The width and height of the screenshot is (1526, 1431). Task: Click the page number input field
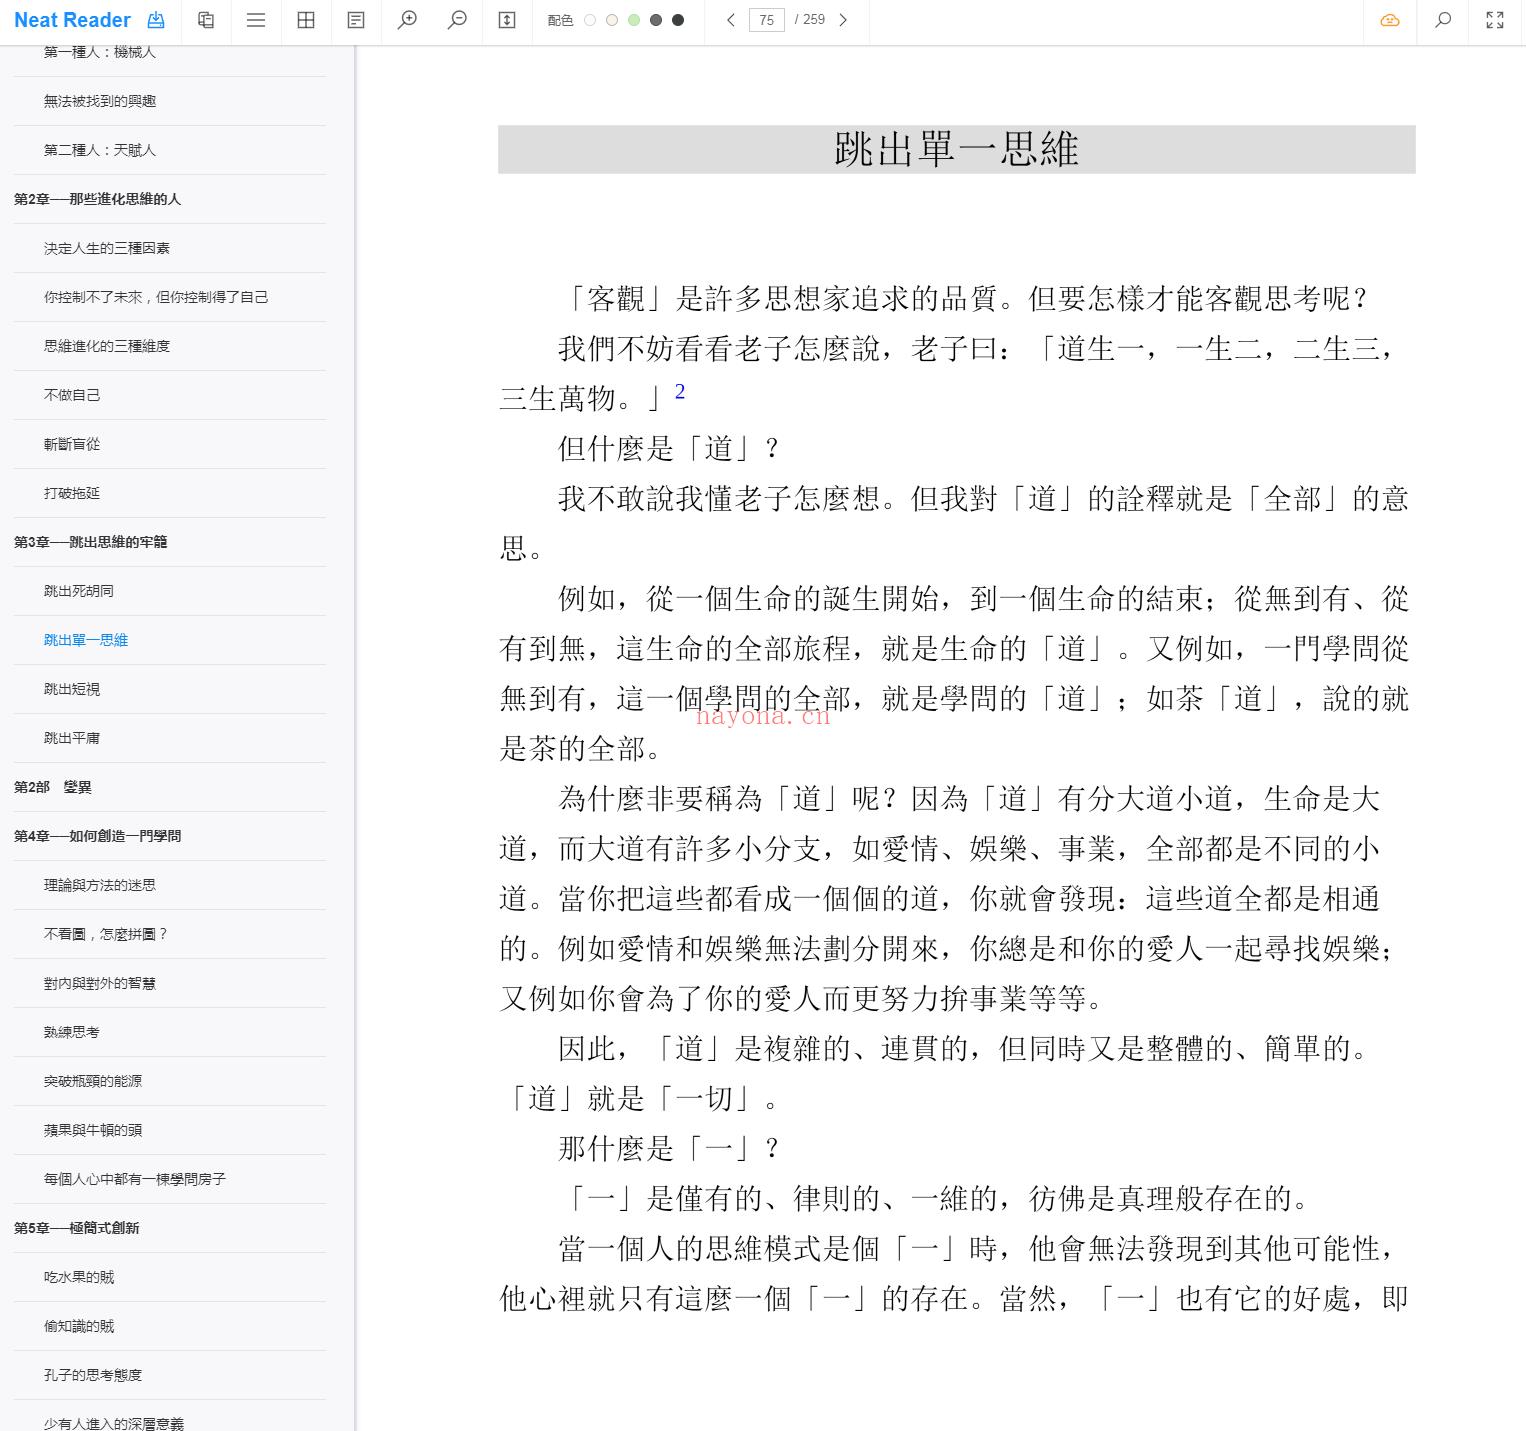click(x=767, y=20)
